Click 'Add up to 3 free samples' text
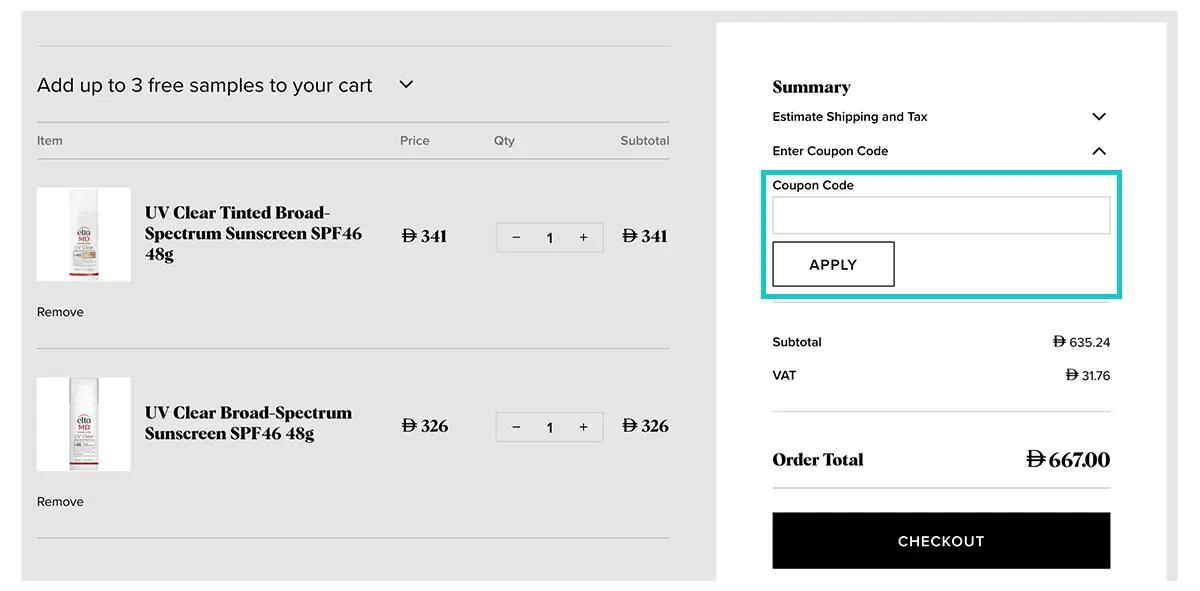Screen dimensions: 1200x591 pyautogui.click(x=205, y=86)
